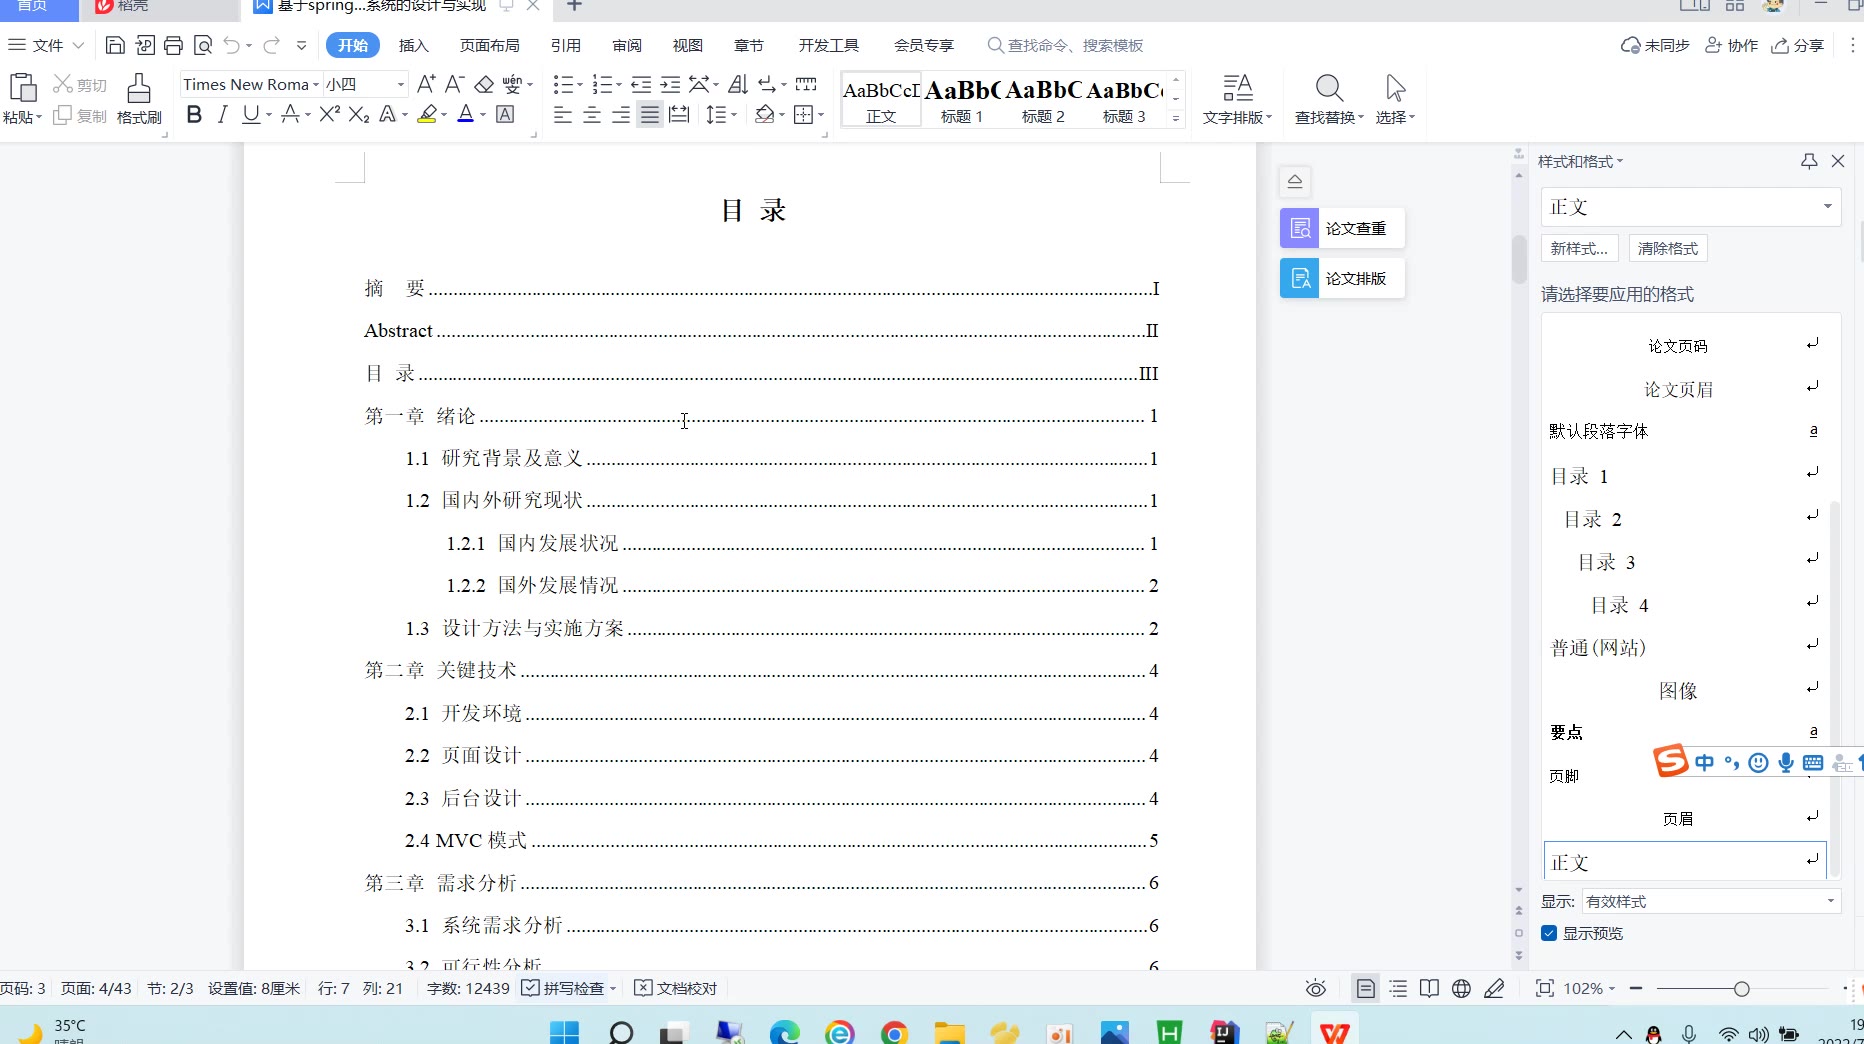Viewport: 1864px width, 1044px height.
Task: Click the 协作 button
Action: 1732,45
